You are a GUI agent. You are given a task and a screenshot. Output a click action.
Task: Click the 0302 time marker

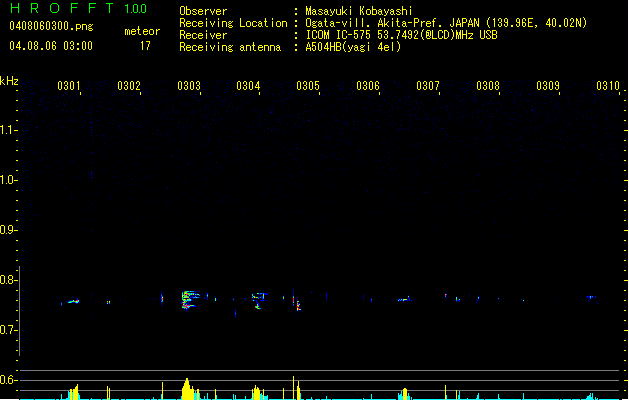[x=129, y=86]
